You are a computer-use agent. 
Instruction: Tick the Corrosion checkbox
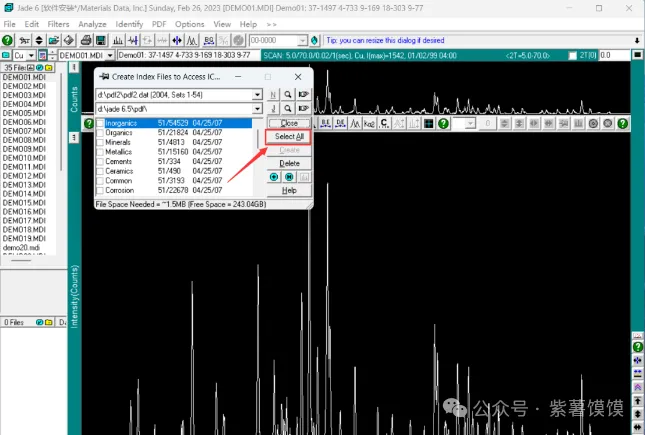pyautogui.click(x=100, y=190)
